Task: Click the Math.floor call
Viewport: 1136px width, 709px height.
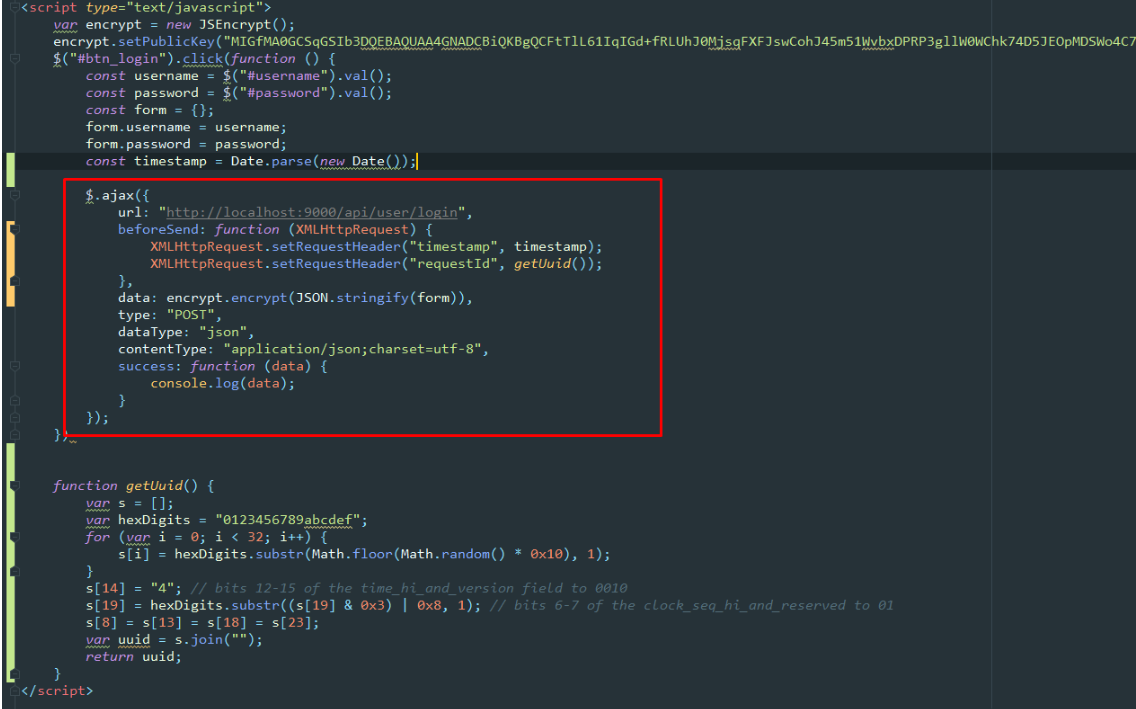Action: coord(352,554)
